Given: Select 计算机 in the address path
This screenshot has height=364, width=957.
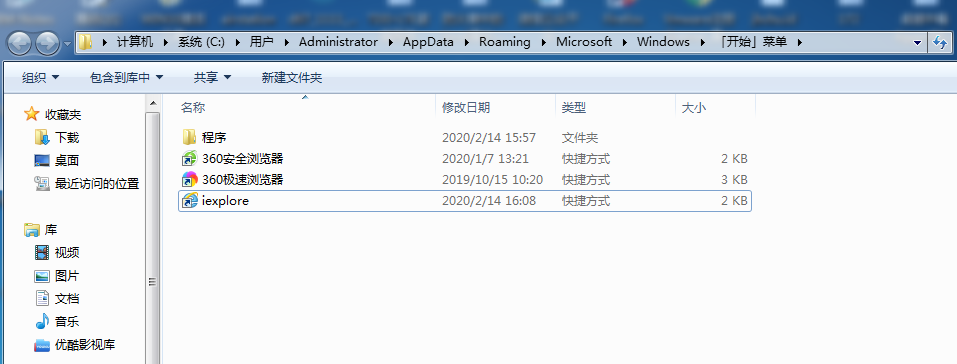Looking at the screenshot, I should [x=135, y=42].
